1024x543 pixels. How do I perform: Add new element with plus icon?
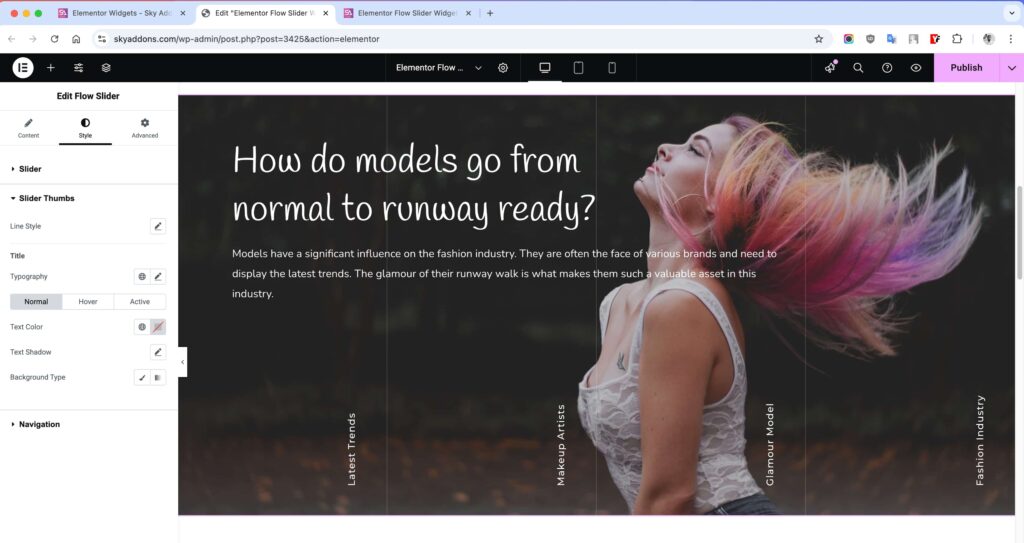pyautogui.click(x=50, y=67)
